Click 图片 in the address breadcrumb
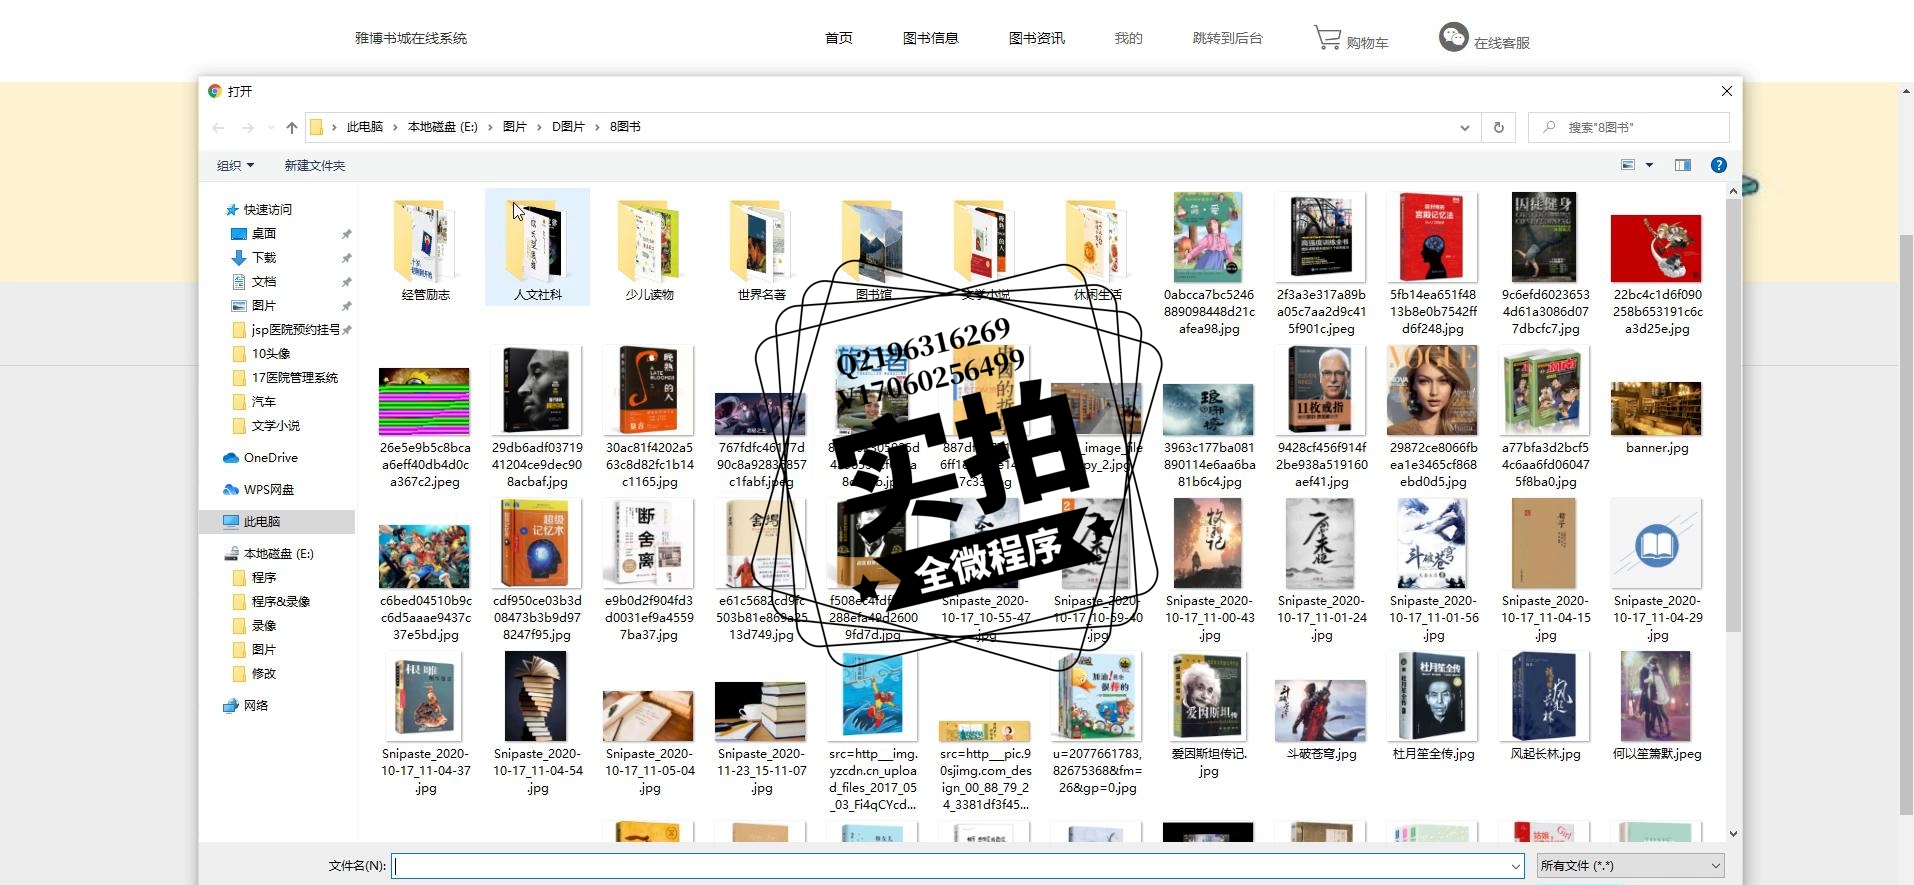The height and width of the screenshot is (885, 1914). (x=514, y=127)
